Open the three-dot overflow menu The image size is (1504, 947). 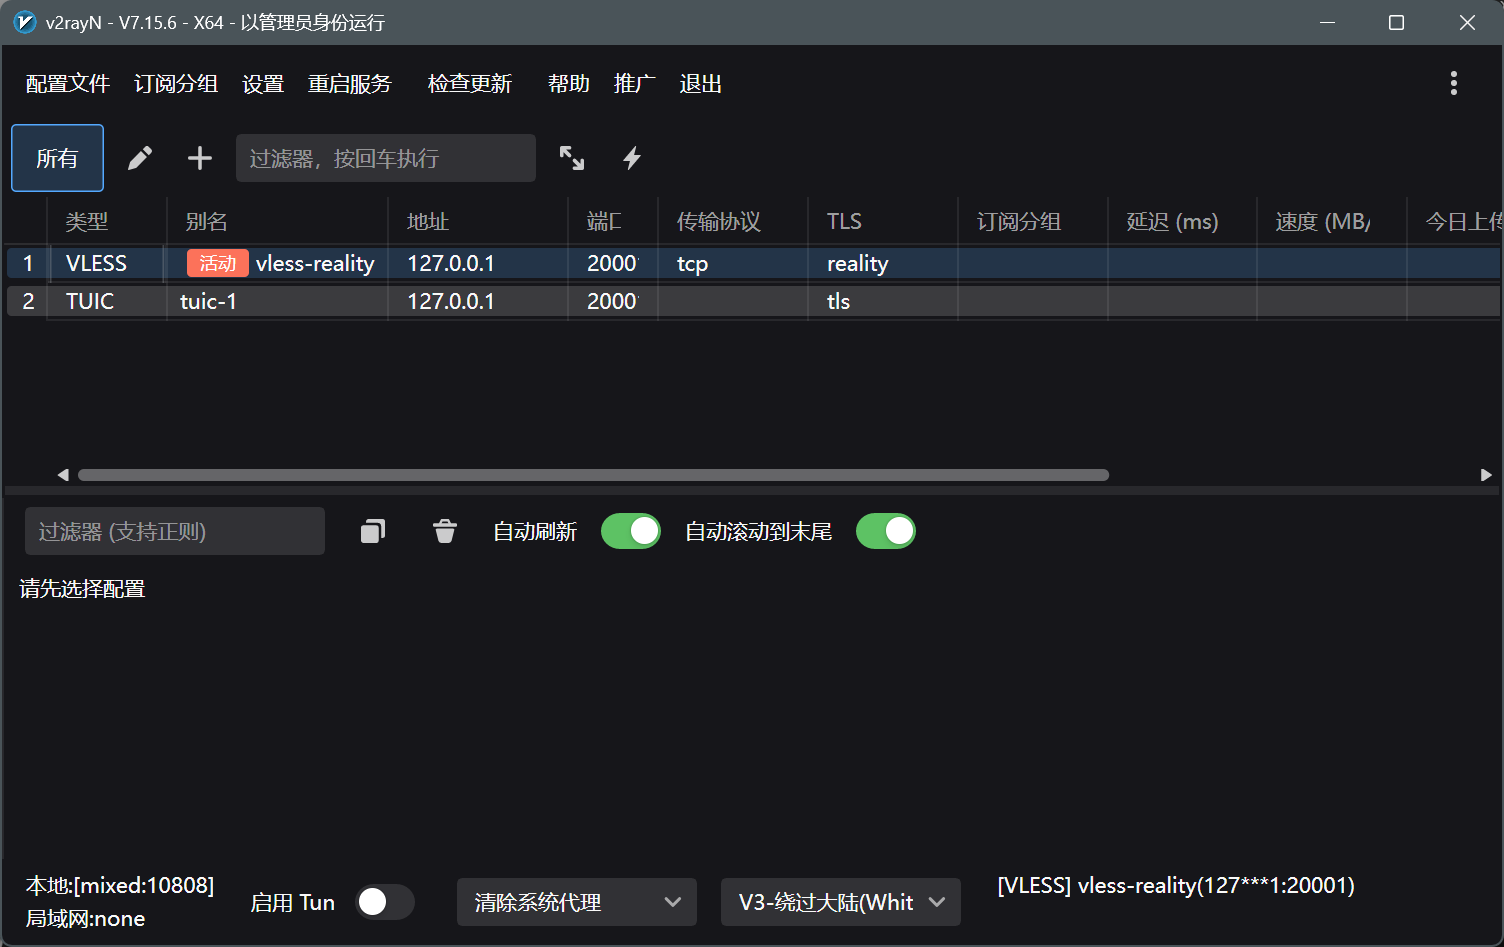(1453, 83)
